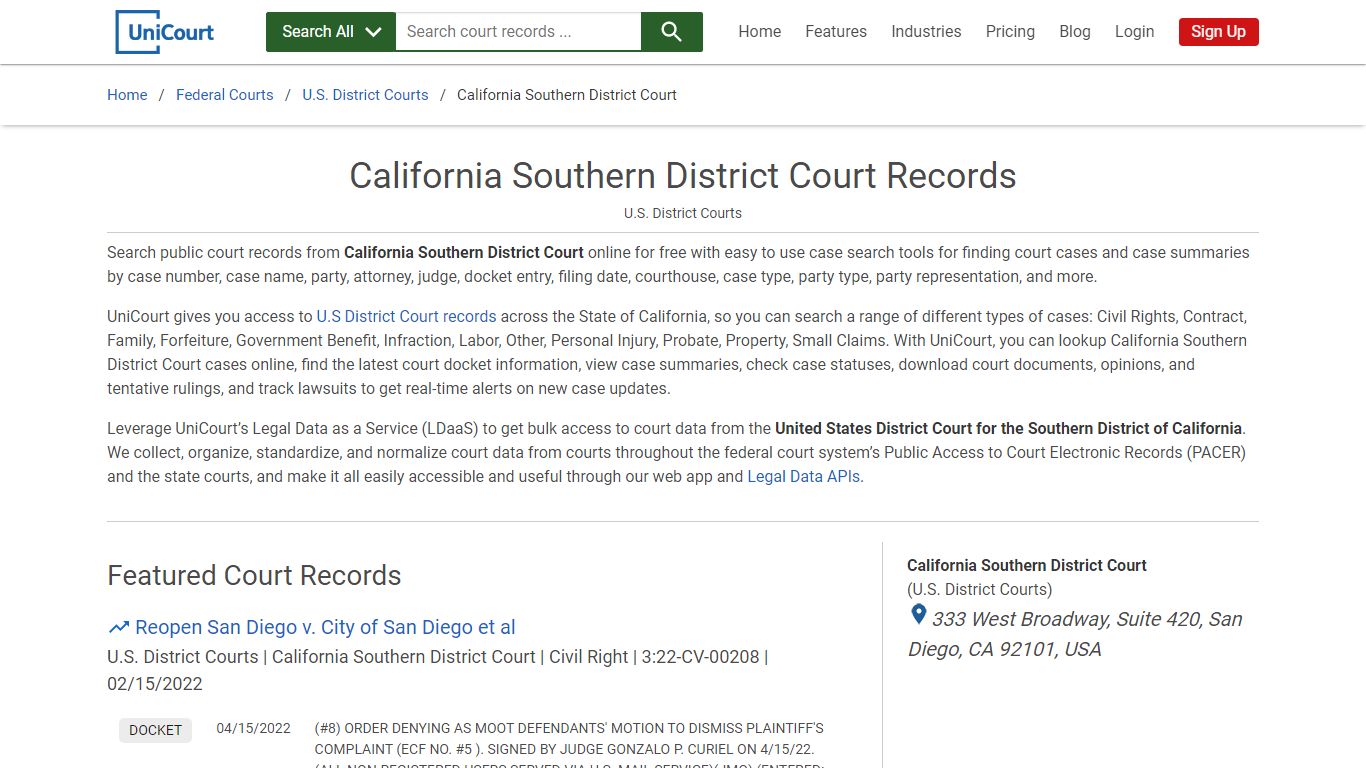Click California Southern District Court breadcrumb text
Image resolution: width=1366 pixels, height=768 pixels.
tap(567, 95)
